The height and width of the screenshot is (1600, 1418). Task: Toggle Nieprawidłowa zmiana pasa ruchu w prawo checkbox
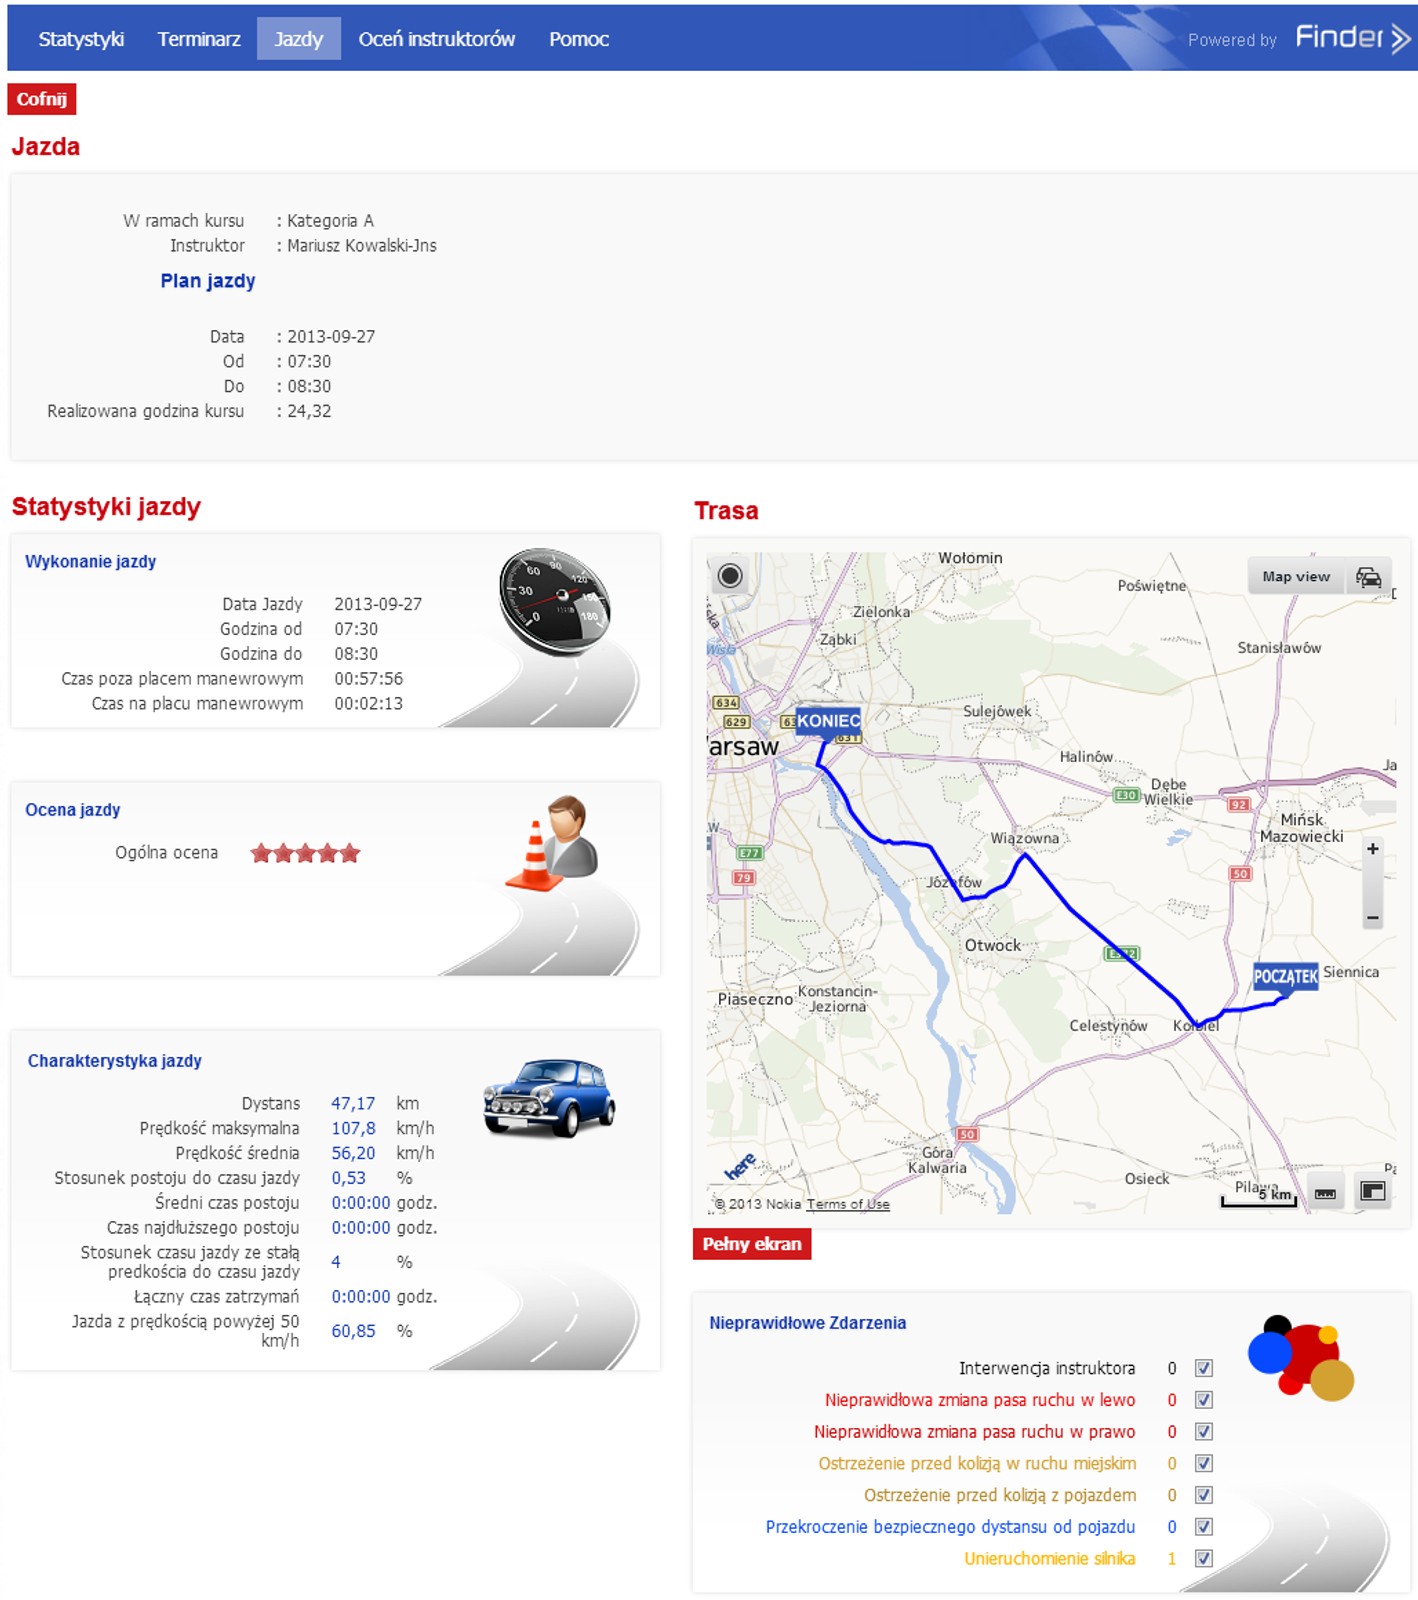(x=1204, y=1432)
